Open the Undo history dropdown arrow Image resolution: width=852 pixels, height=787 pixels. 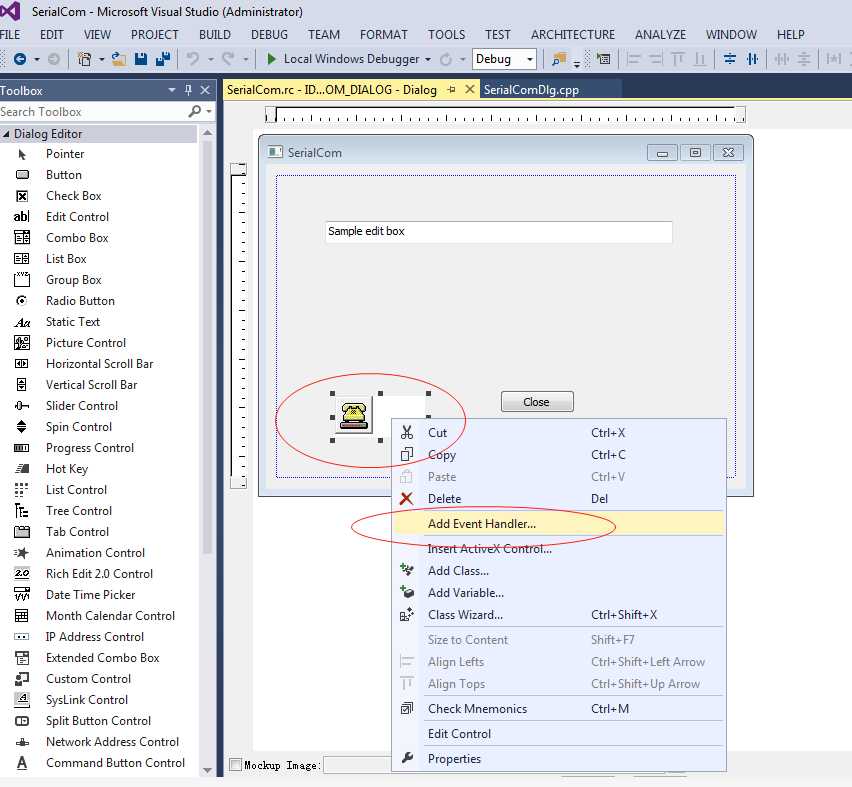(211, 59)
